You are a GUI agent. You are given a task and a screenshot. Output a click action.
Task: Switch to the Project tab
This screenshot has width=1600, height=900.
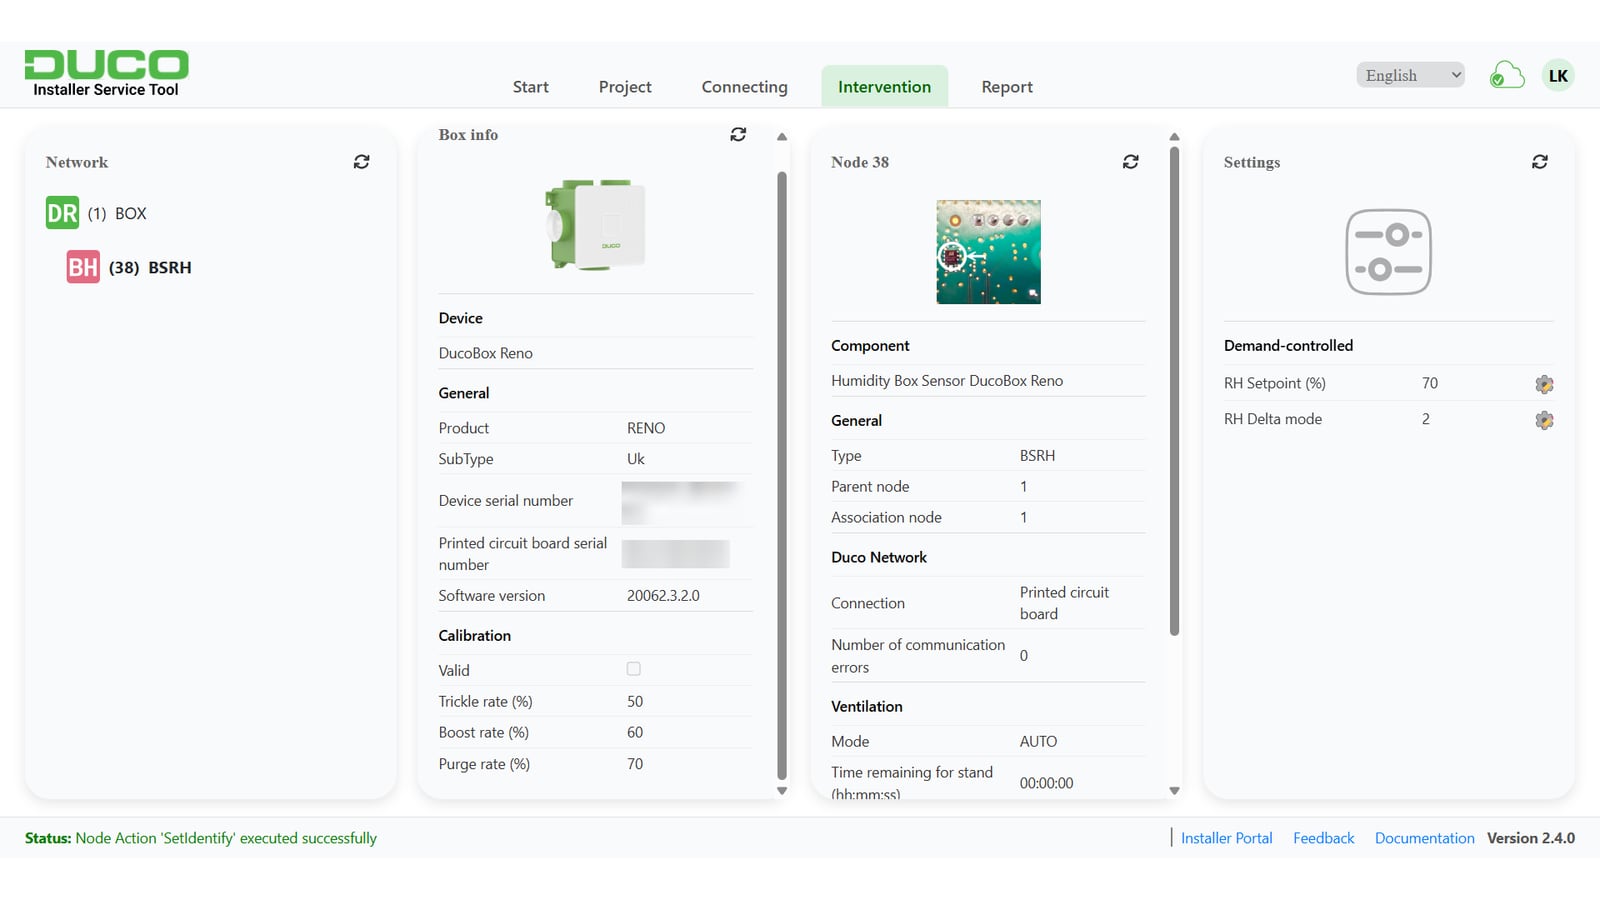click(x=625, y=87)
